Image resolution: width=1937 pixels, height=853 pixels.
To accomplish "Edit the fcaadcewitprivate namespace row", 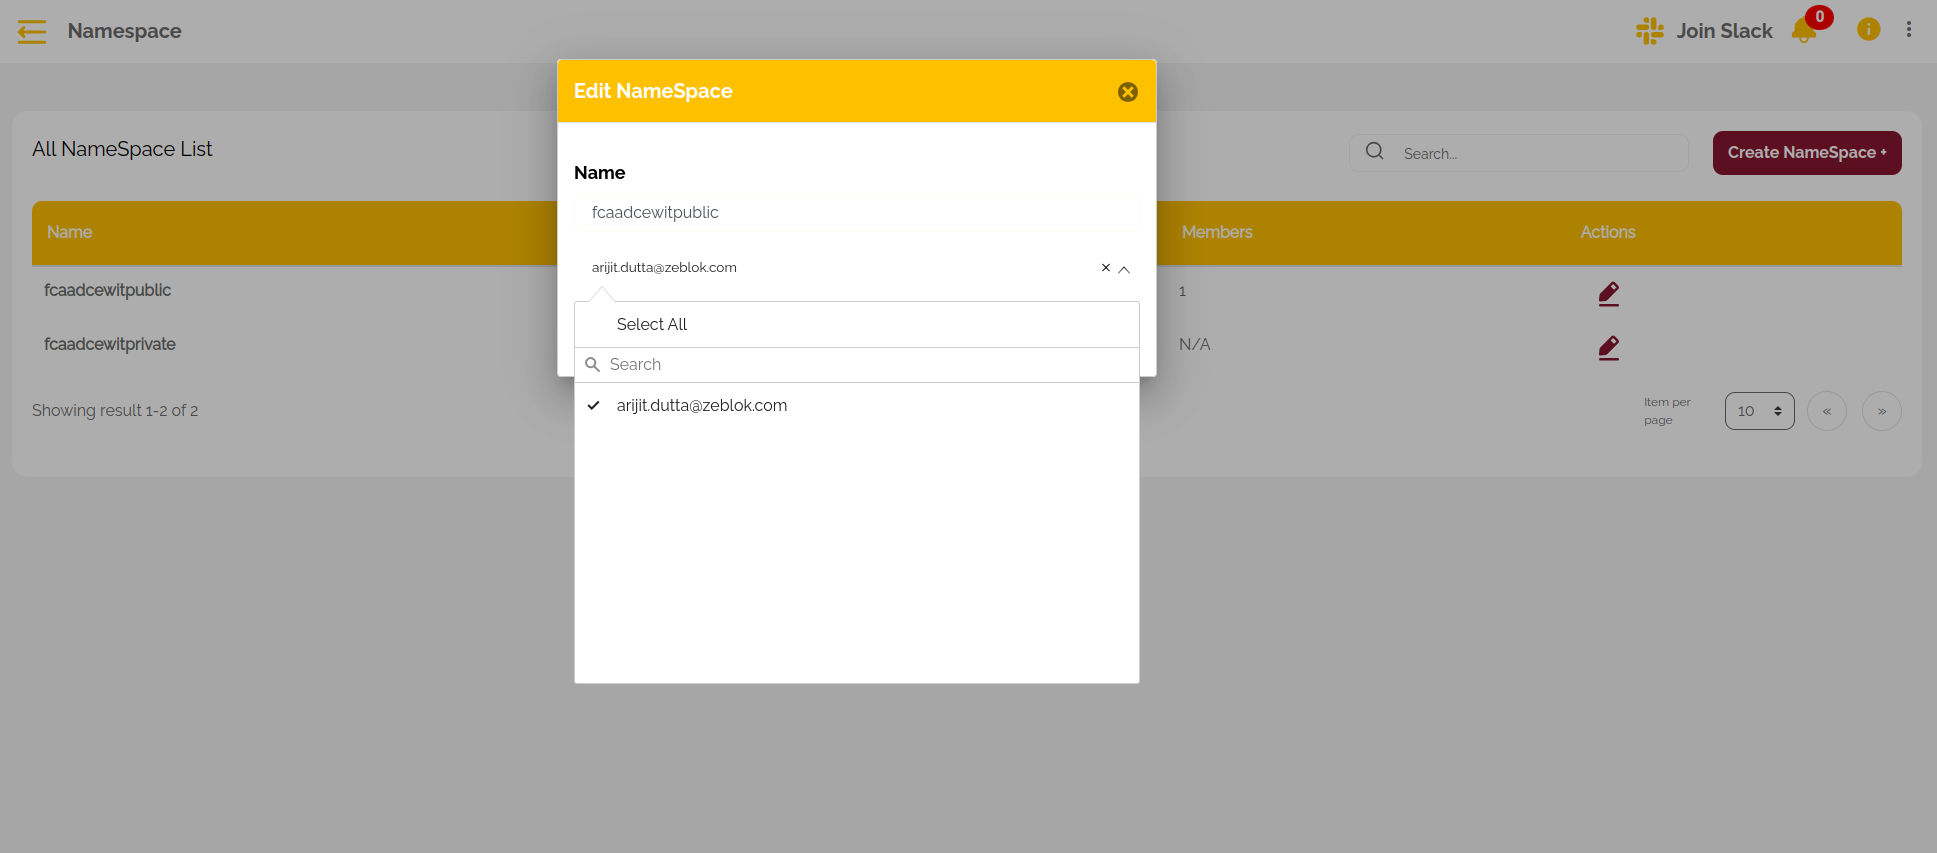I will (1608, 348).
